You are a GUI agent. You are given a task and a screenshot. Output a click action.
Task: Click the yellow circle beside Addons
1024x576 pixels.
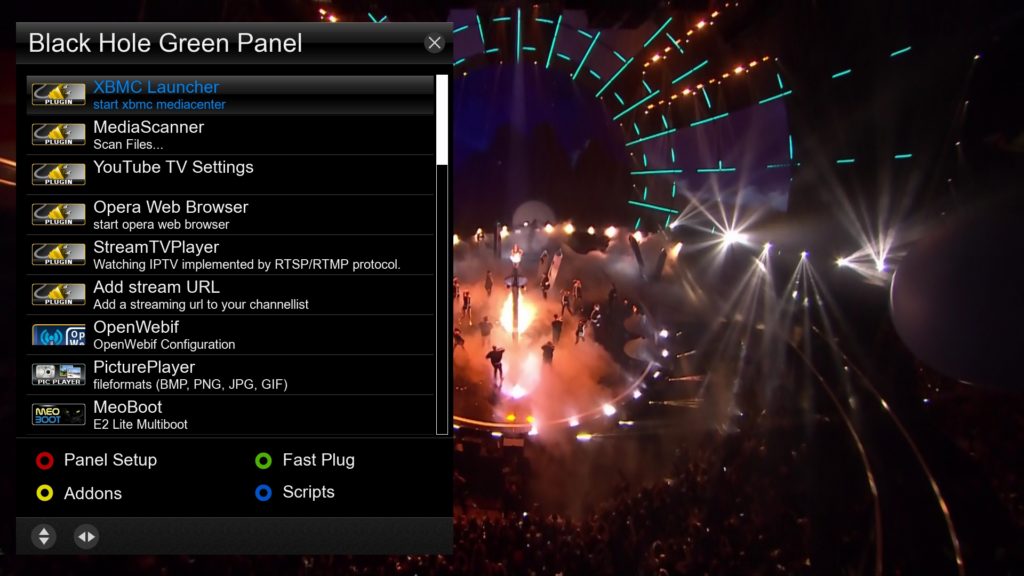coord(44,493)
